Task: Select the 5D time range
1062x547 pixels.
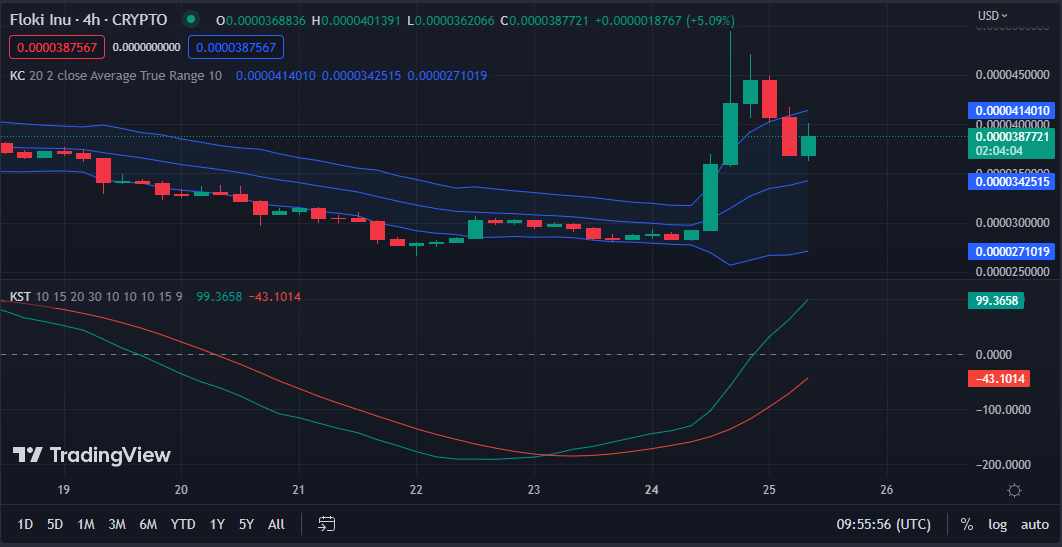Action: pyautogui.click(x=55, y=524)
